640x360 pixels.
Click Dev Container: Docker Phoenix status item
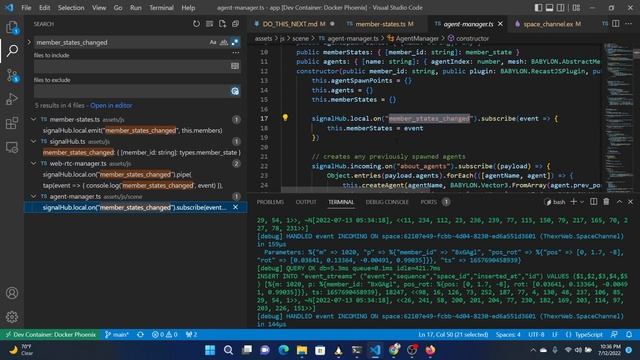coord(50,334)
